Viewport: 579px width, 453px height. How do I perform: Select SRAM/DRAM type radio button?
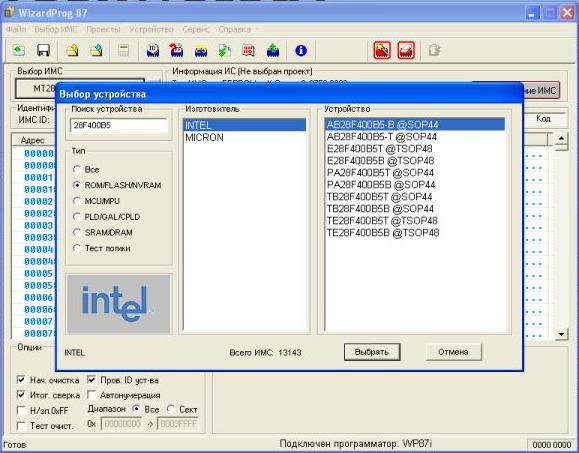click(x=77, y=232)
